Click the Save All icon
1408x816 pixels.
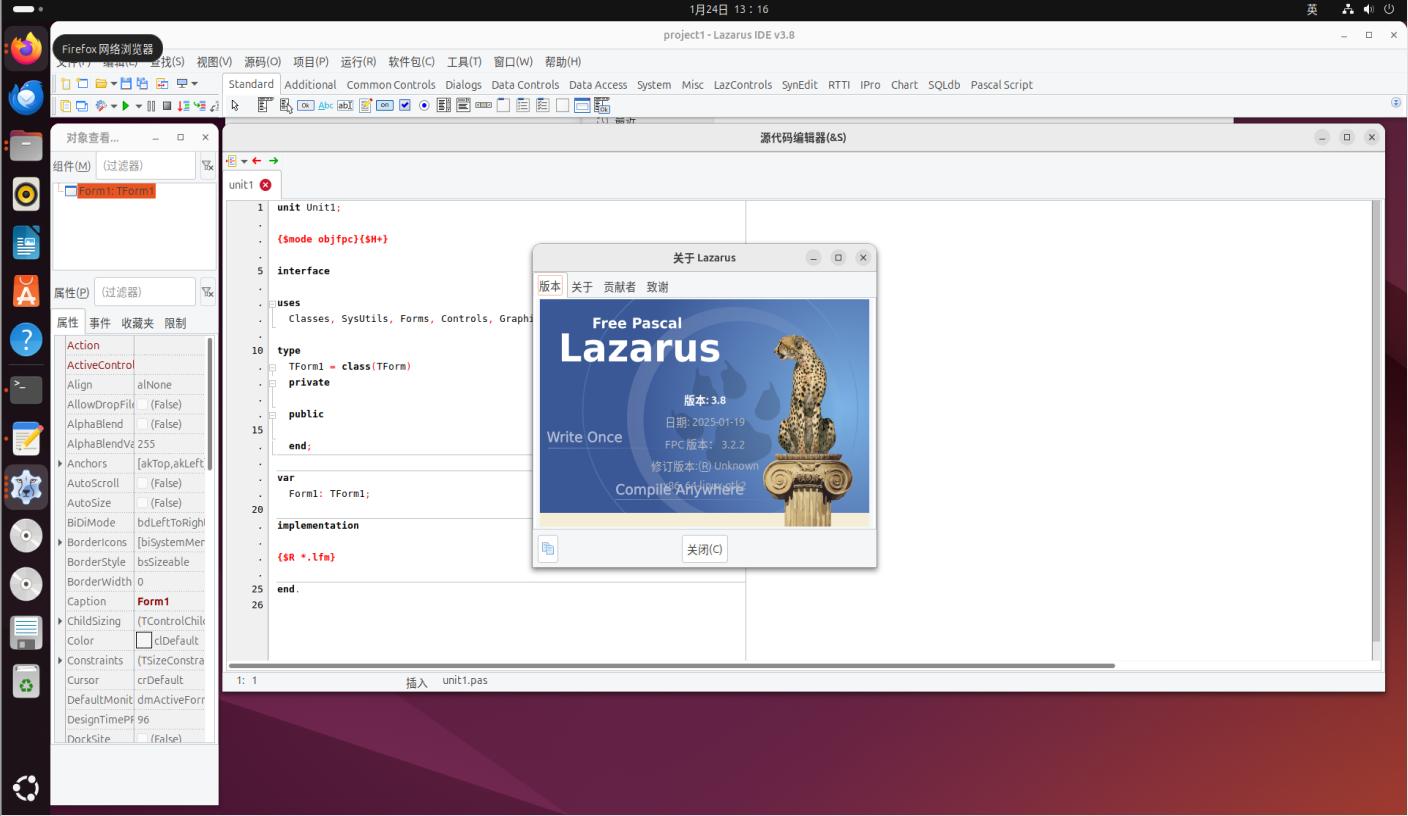(x=142, y=84)
